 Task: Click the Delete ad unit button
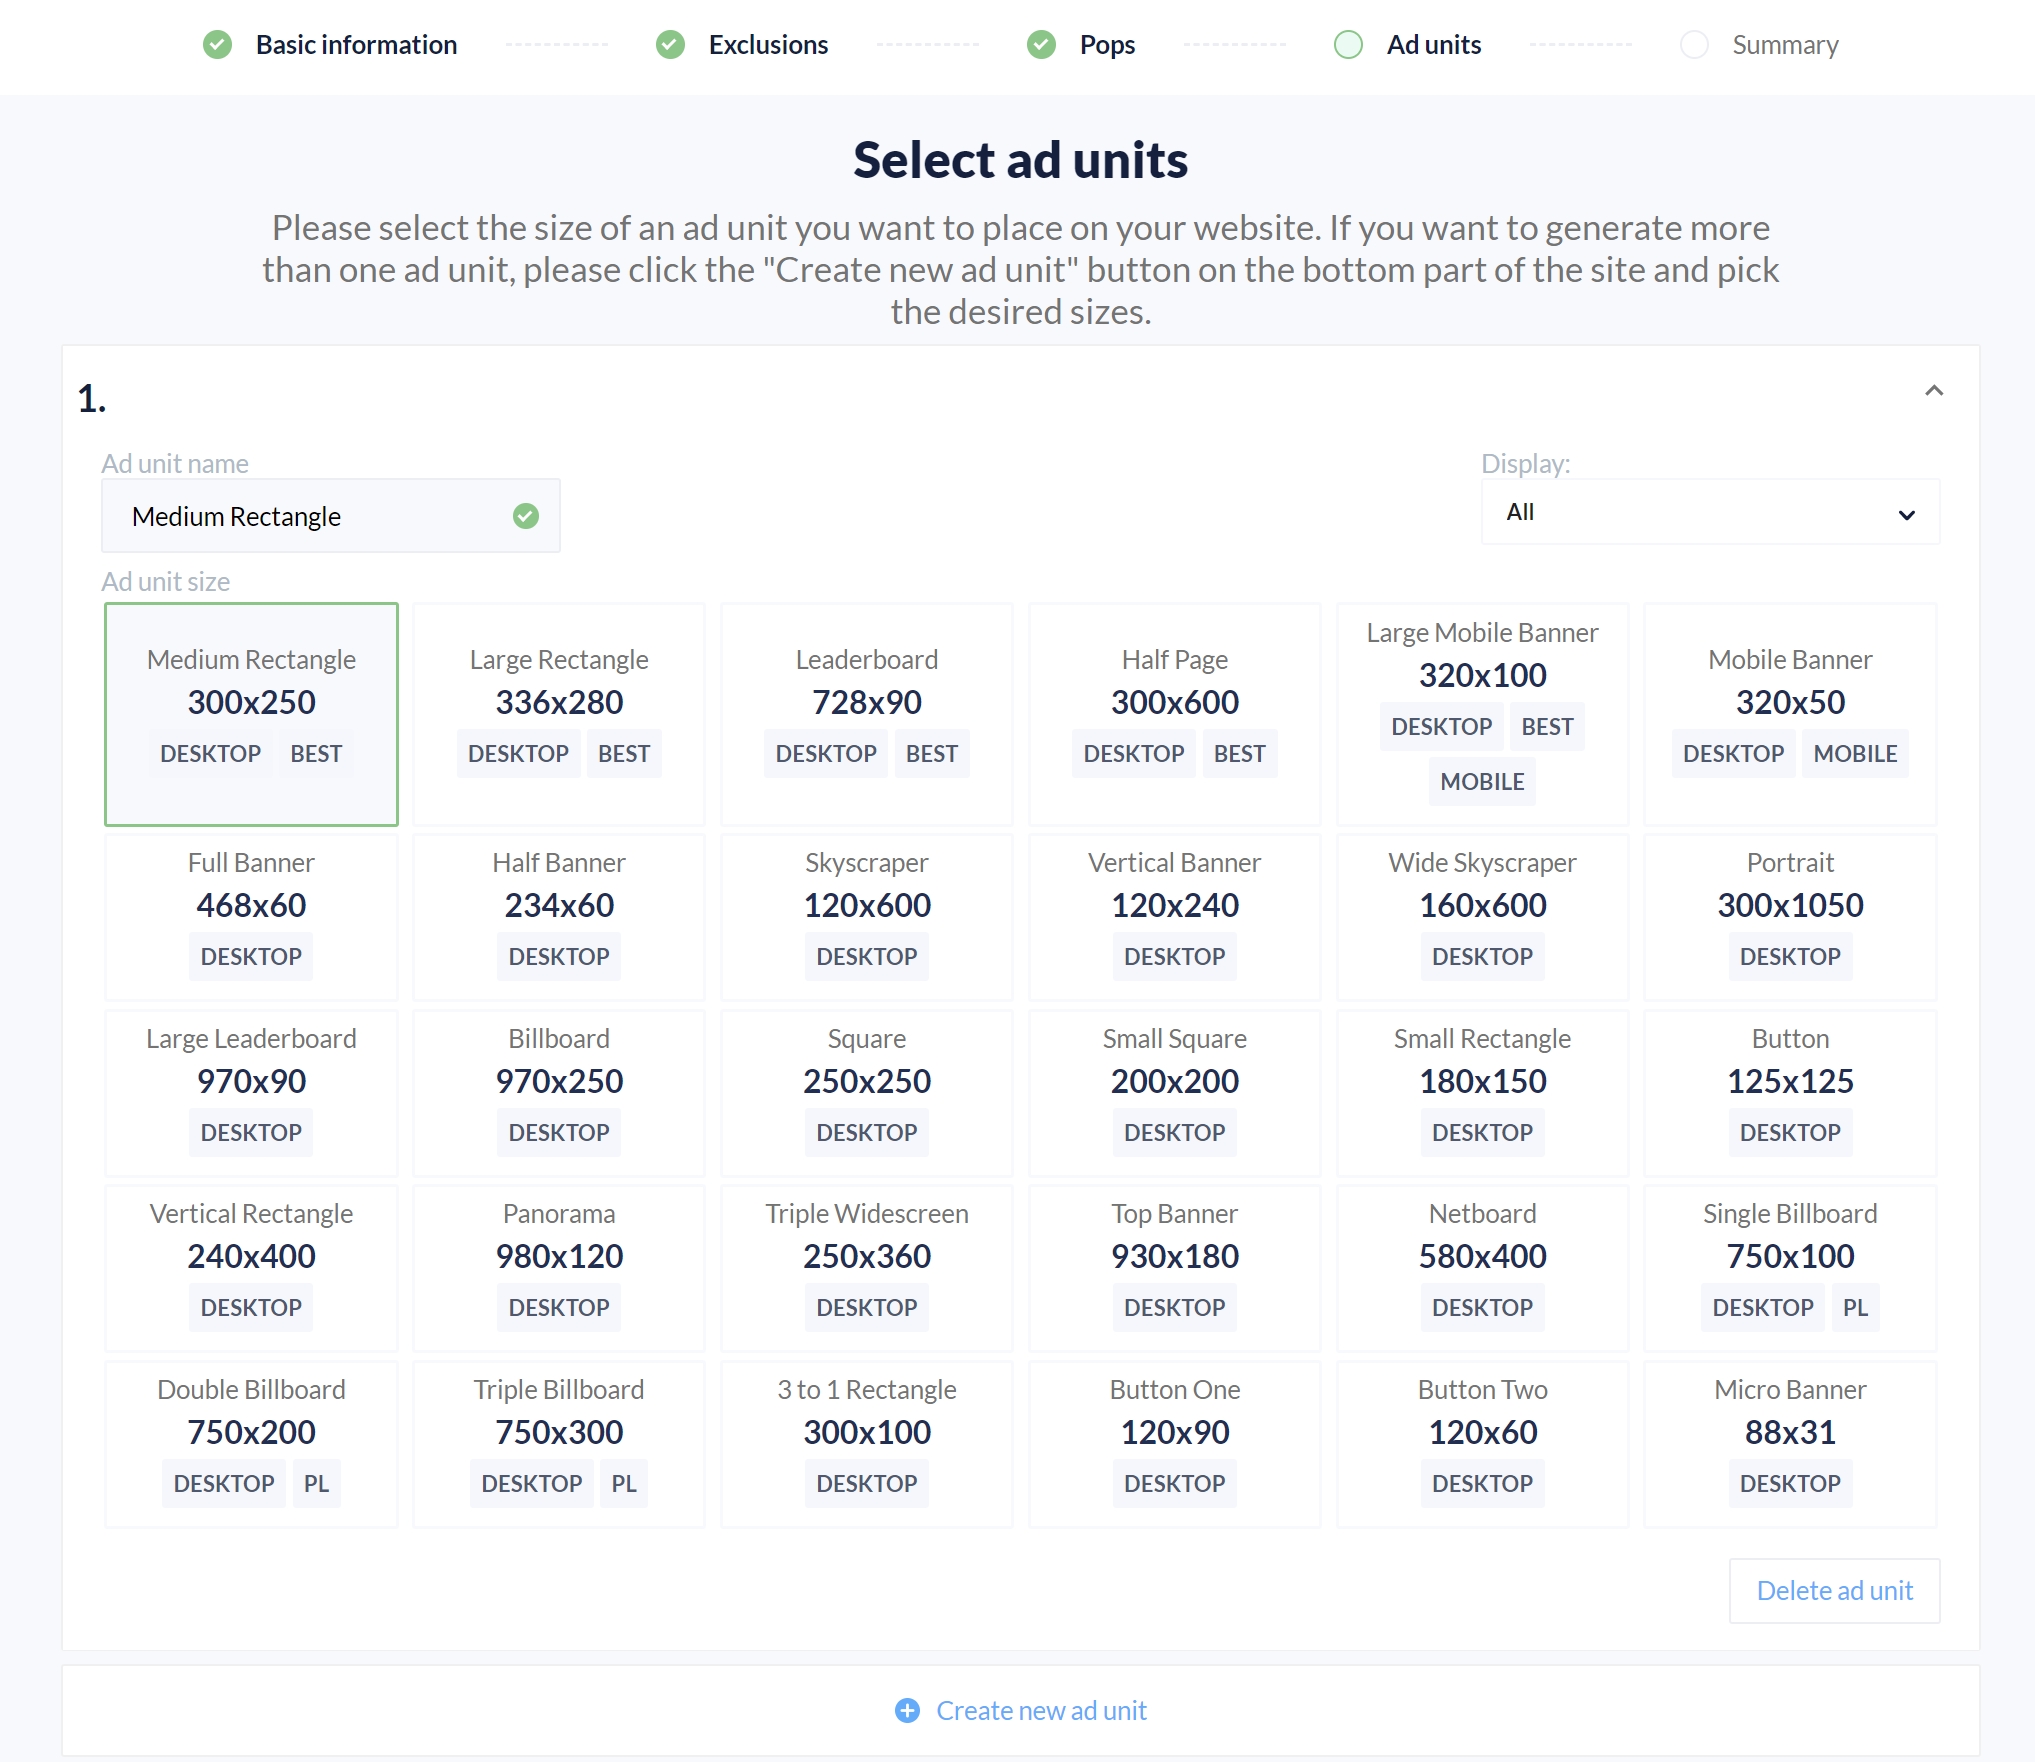[x=1834, y=1591]
